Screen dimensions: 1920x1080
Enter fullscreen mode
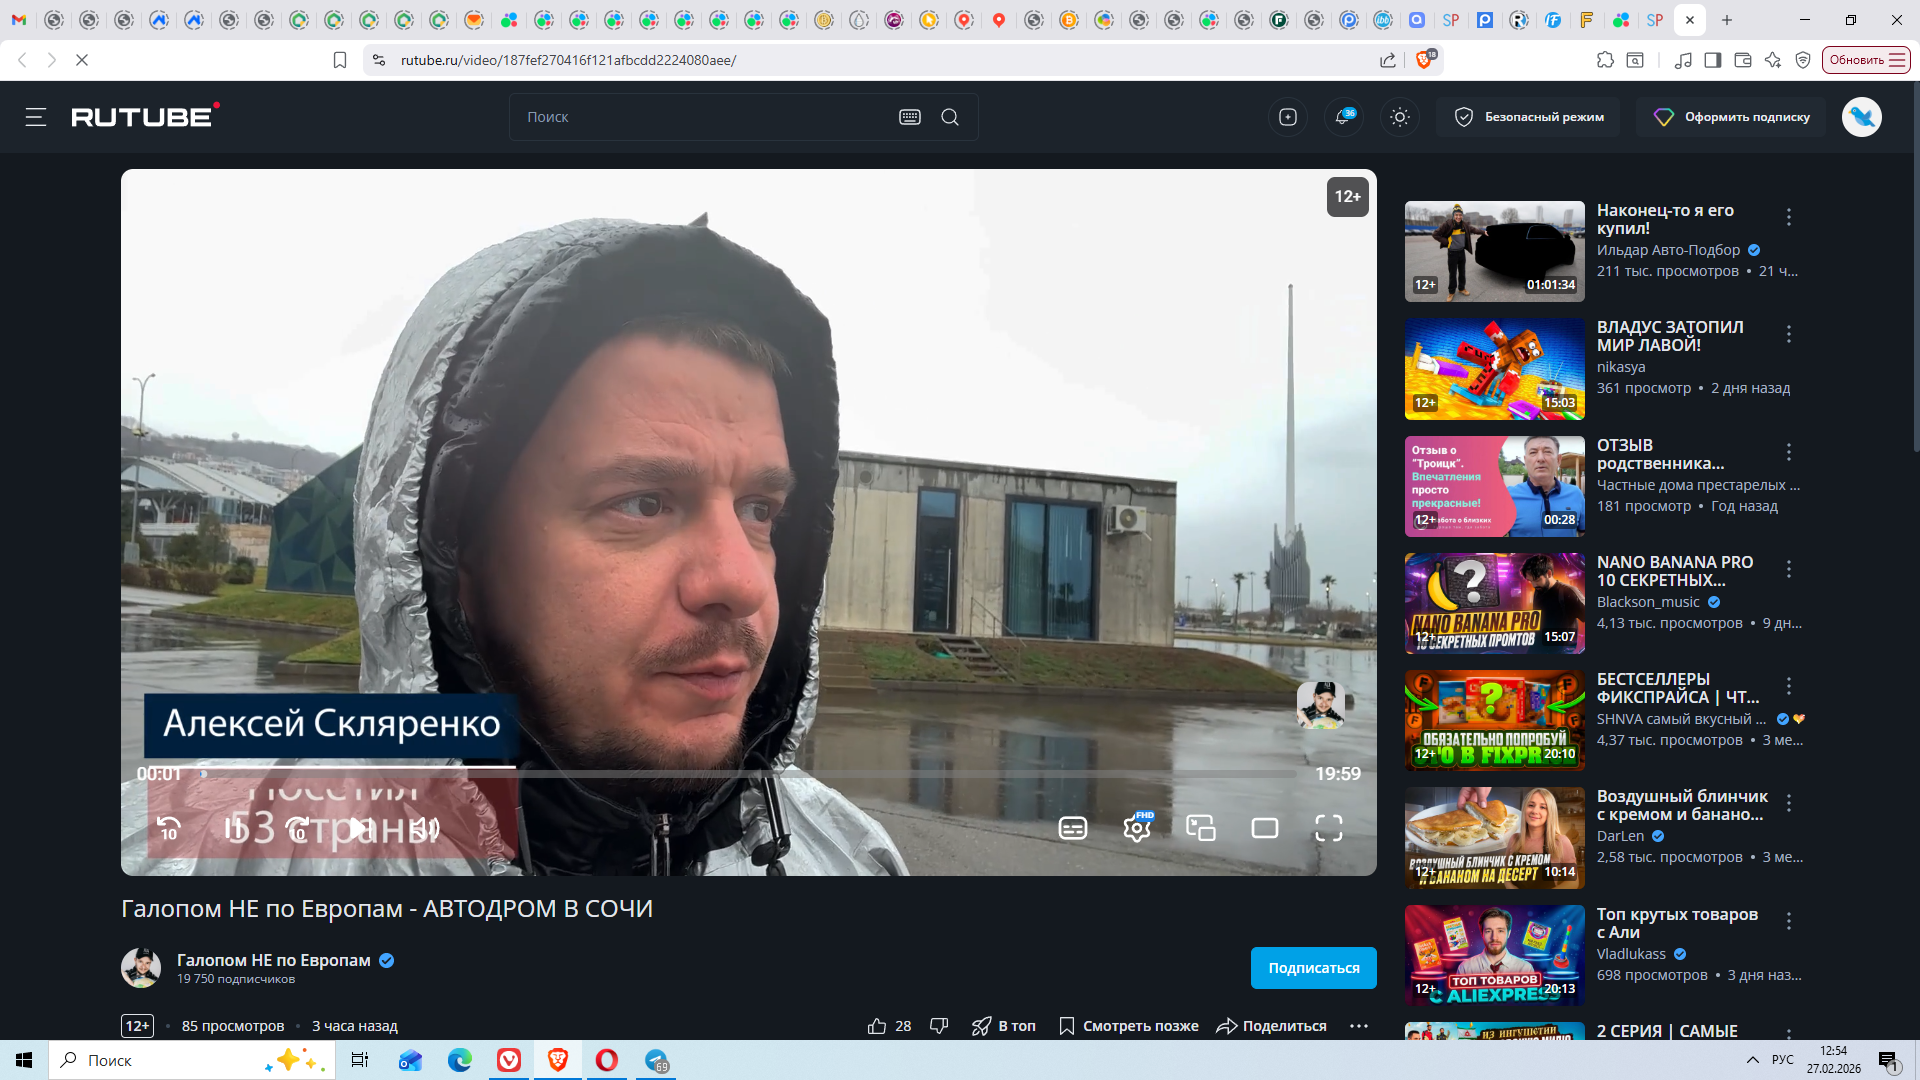click(1328, 828)
